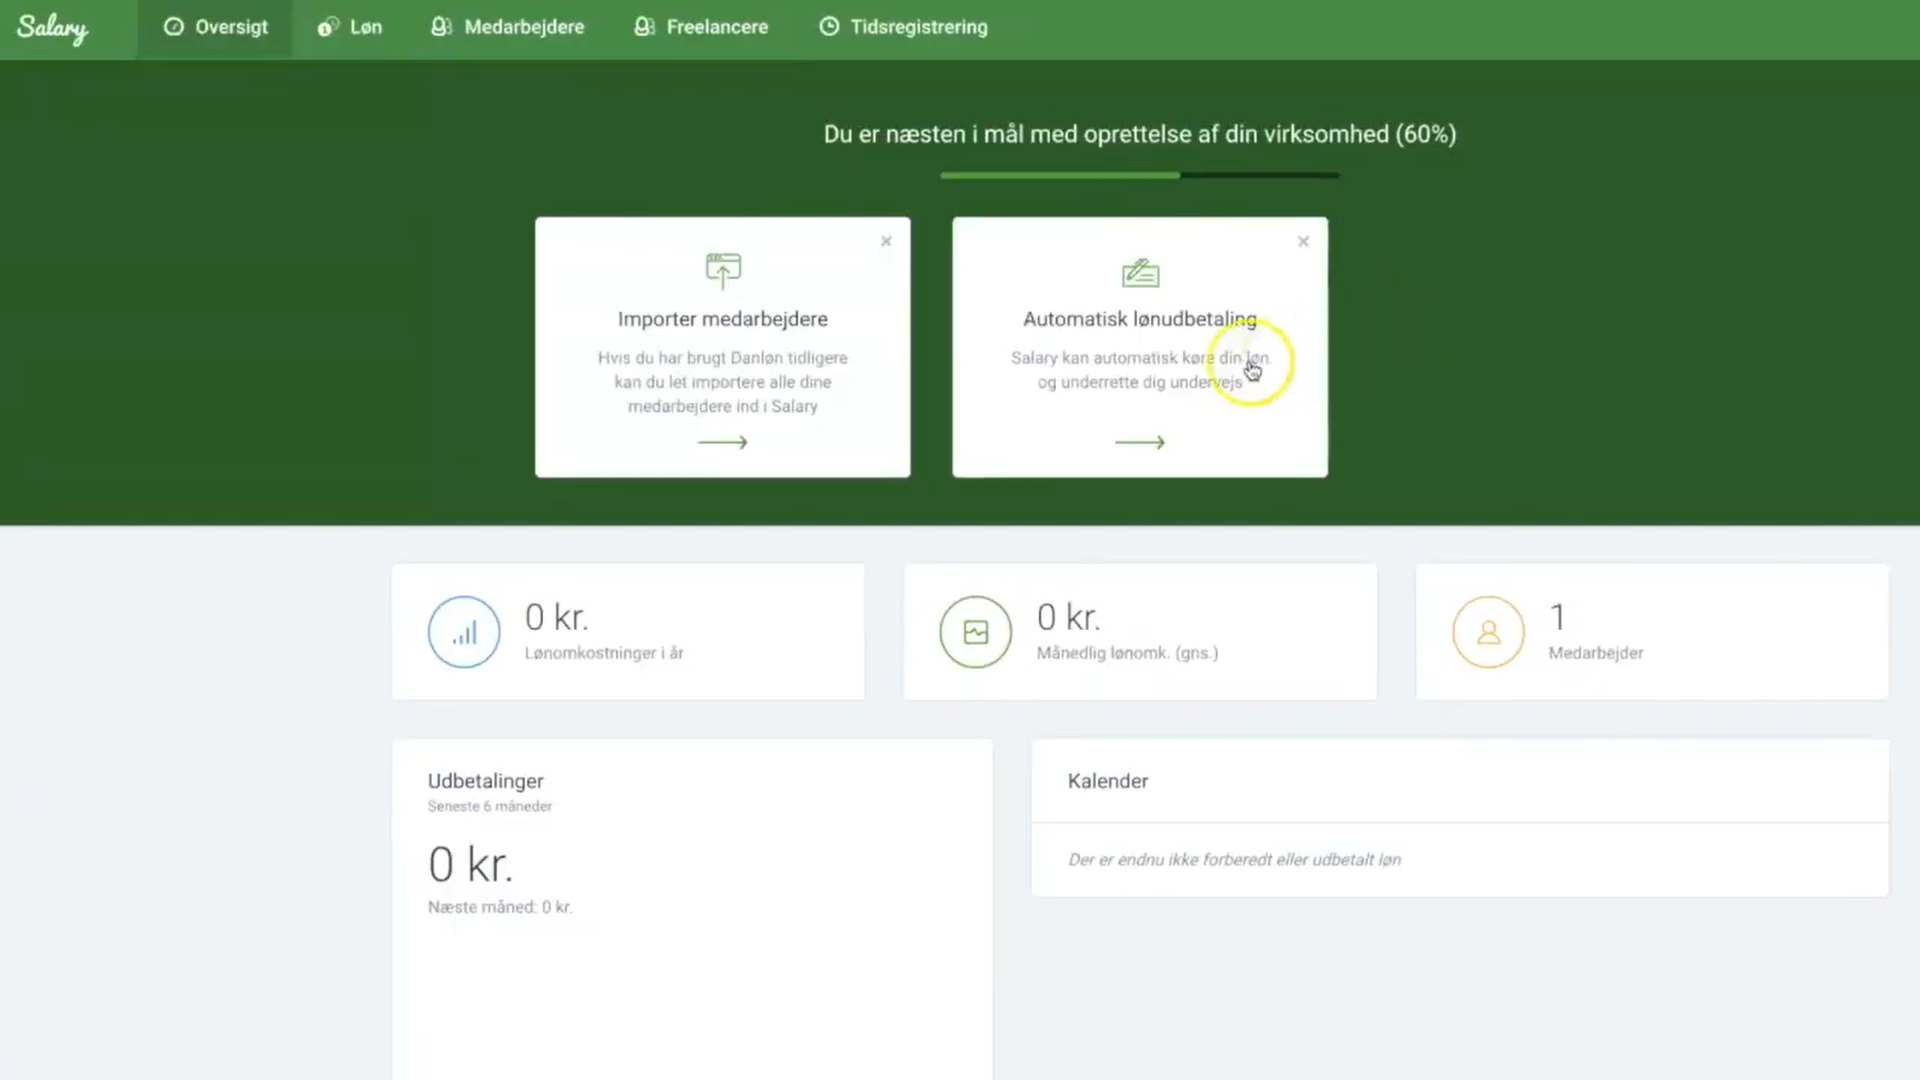Image resolution: width=1920 pixels, height=1080 pixels.
Task: Open the Oversigt tab
Action: tap(216, 27)
